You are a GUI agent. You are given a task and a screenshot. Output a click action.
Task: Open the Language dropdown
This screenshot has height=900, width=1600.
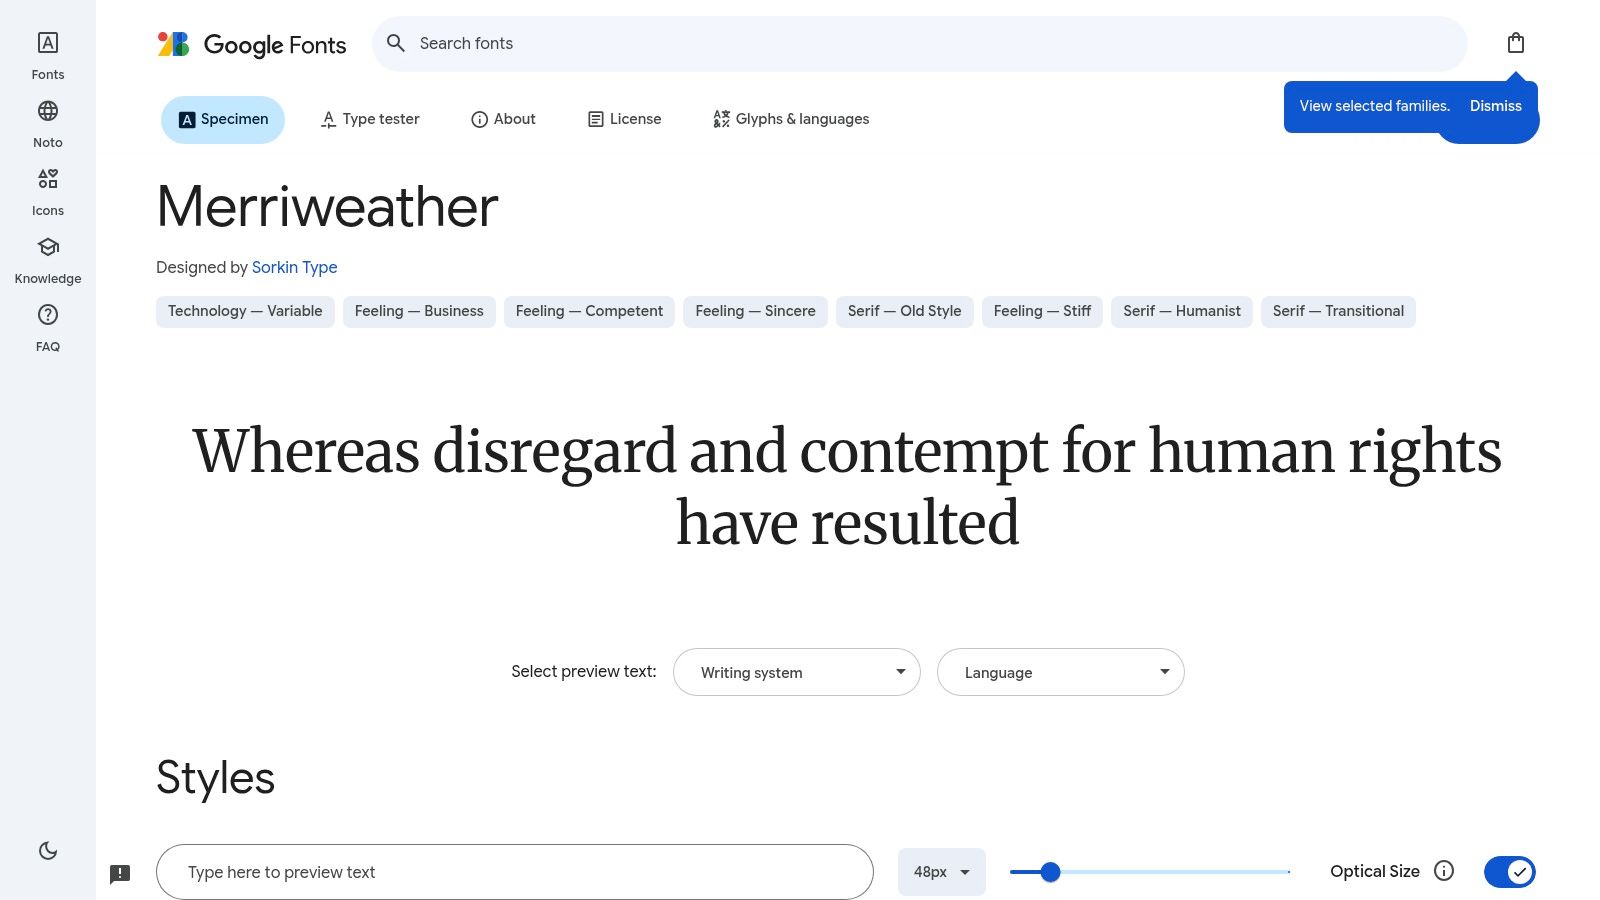point(1061,672)
